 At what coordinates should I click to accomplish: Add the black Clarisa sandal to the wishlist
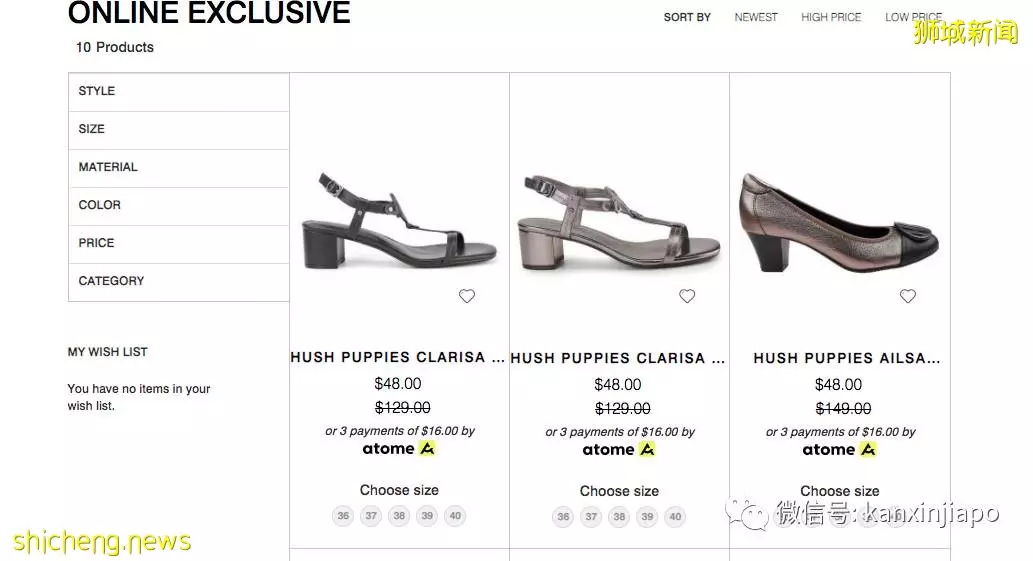tap(467, 296)
